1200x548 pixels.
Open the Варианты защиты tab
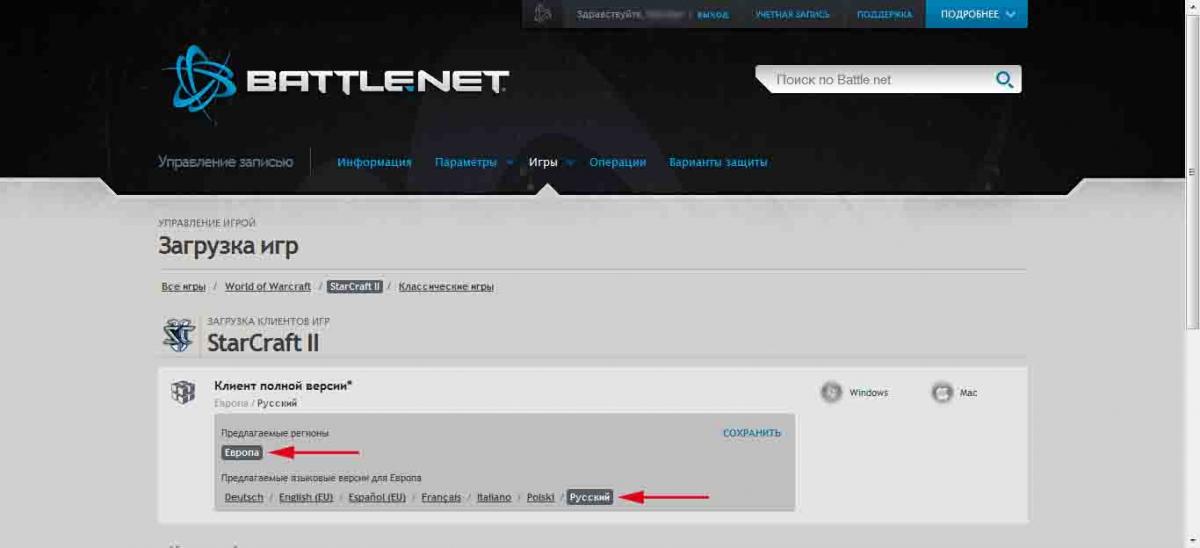(718, 162)
